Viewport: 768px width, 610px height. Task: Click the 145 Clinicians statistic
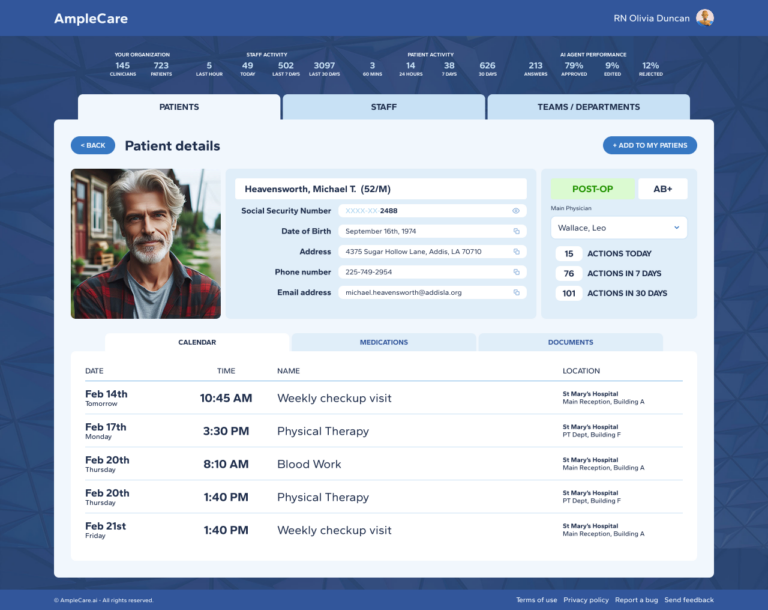[122, 69]
